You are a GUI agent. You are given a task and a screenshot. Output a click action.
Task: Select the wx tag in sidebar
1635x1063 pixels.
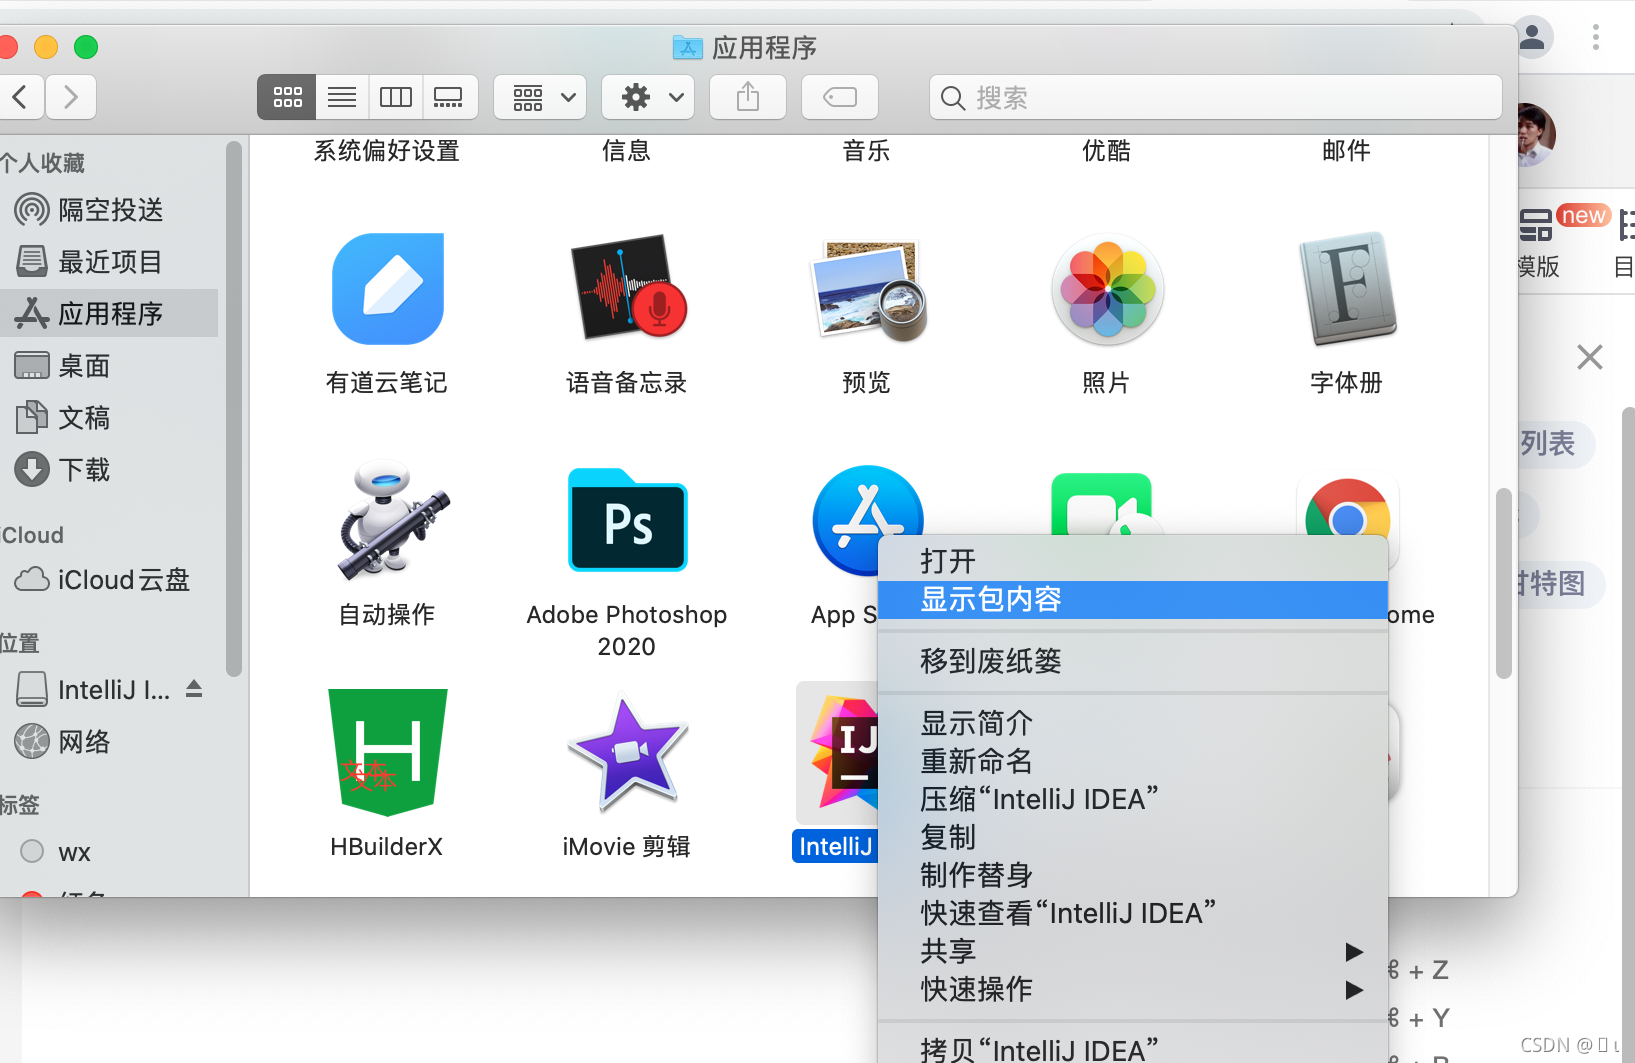point(109,852)
